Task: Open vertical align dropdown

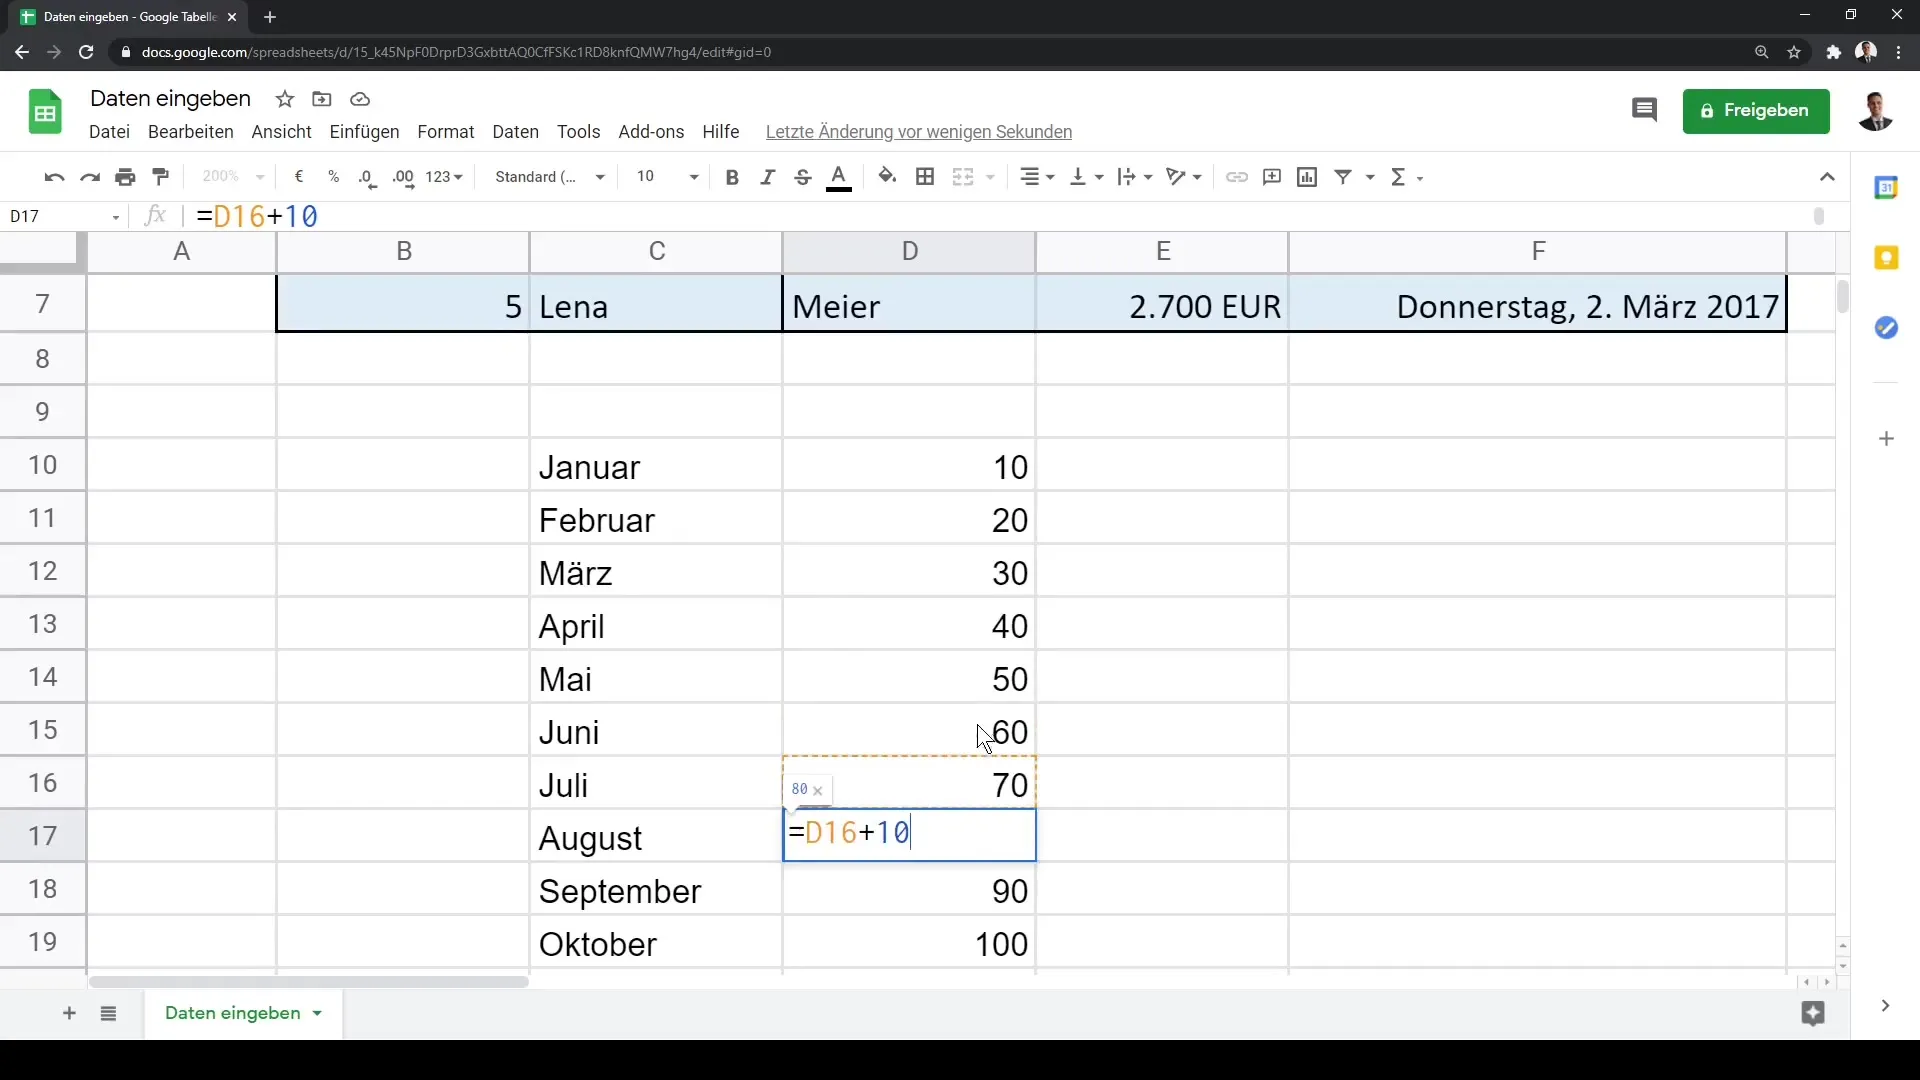Action: (1087, 177)
